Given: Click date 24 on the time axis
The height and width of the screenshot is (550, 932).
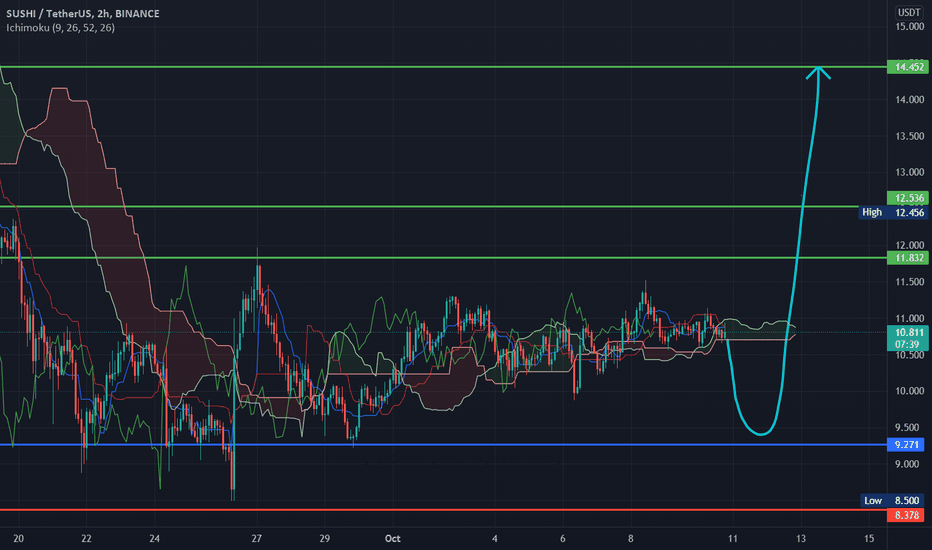Looking at the screenshot, I should pyautogui.click(x=155, y=539).
